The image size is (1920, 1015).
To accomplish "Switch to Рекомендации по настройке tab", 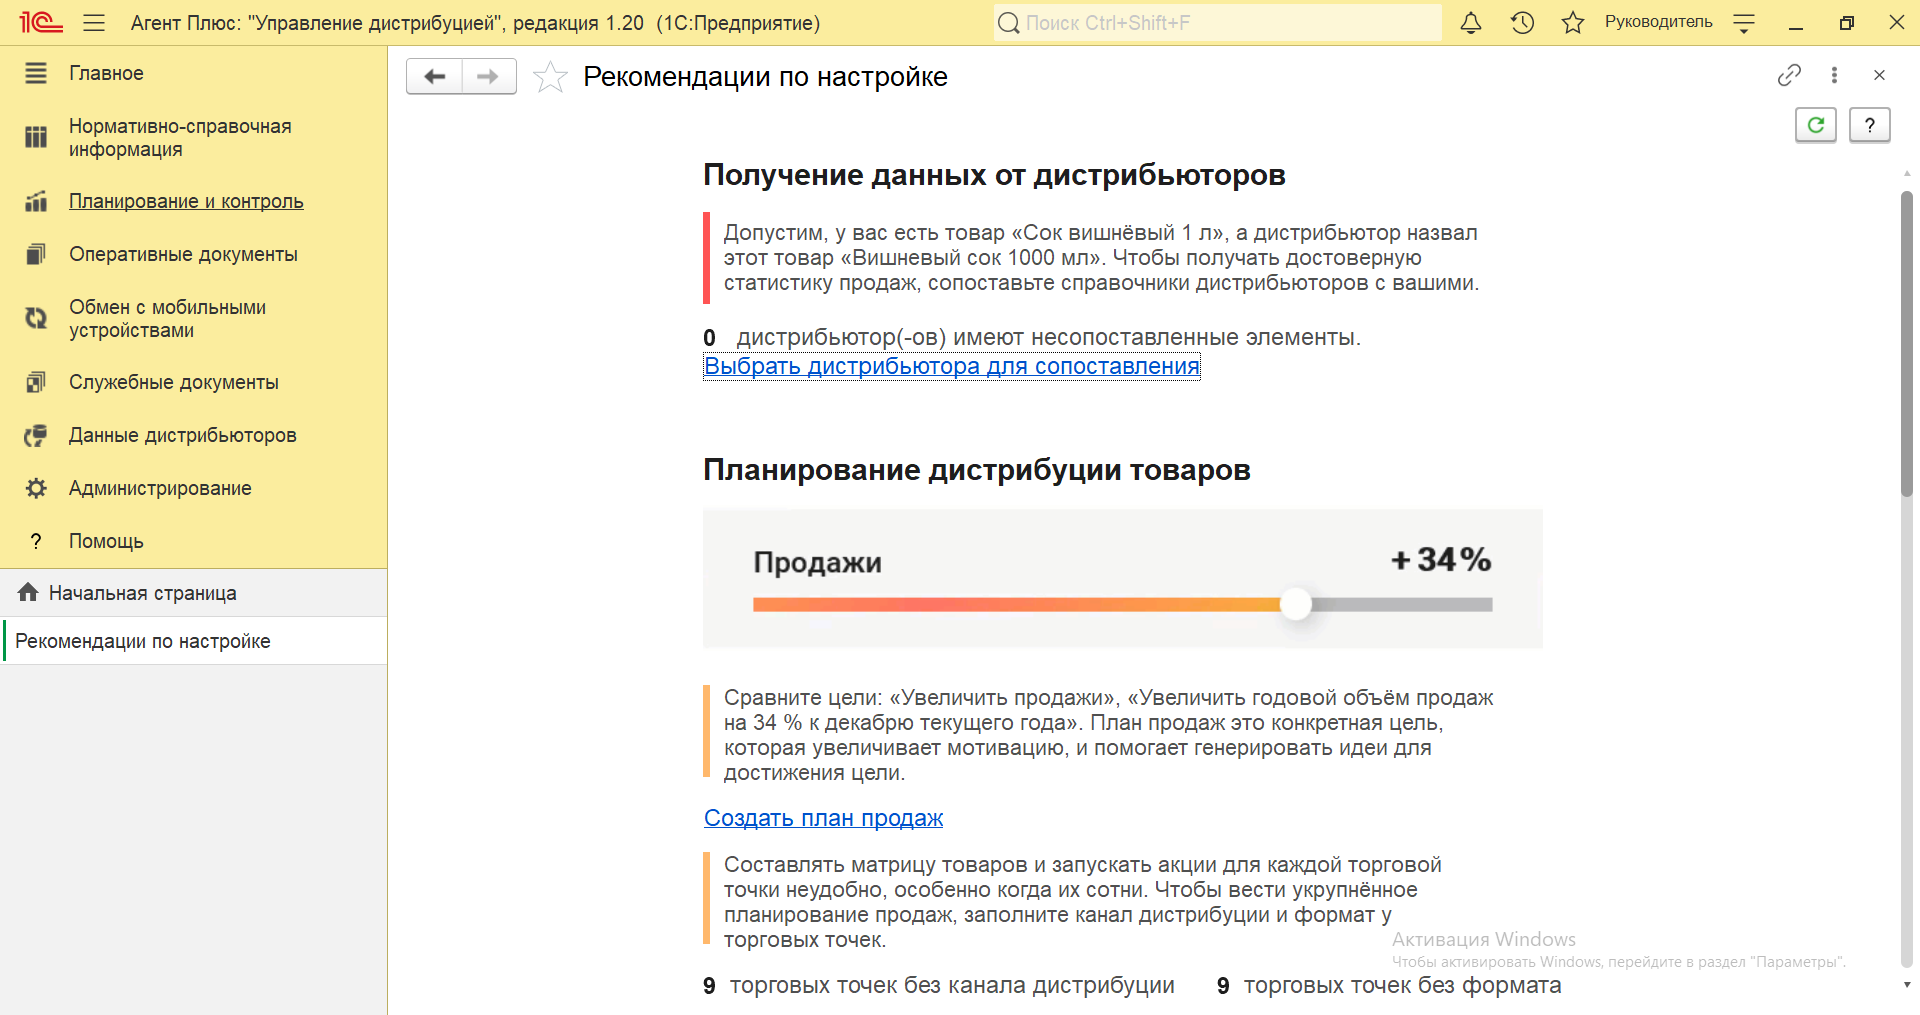I will click(193, 641).
